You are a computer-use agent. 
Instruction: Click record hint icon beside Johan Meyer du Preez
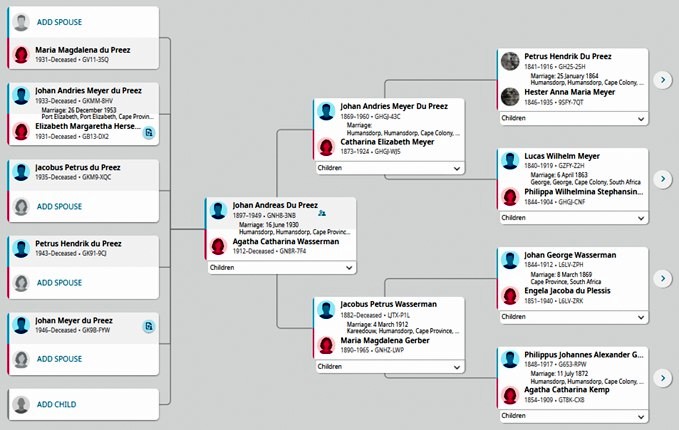pyautogui.click(x=149, y=326)
